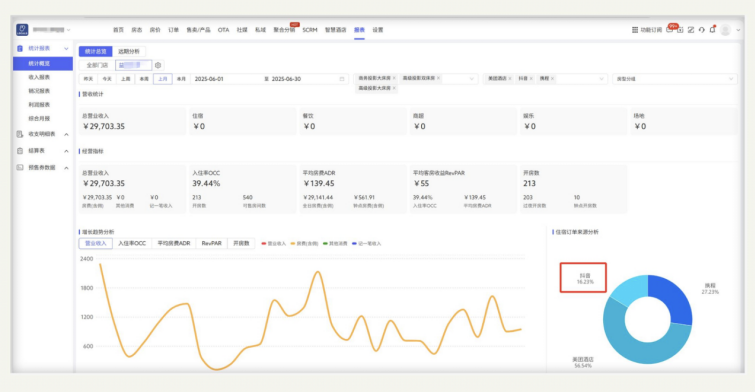Screen dimensions: 755x392
Task: Open the SCRM top menu
Action: (x=310, y=30)
